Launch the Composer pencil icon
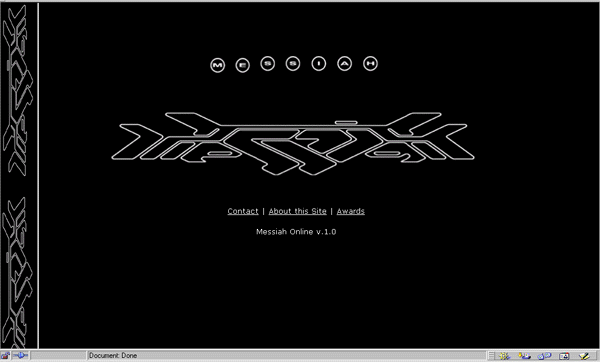The height and width of the screenshot is (362, 600). tap(584, 356)
